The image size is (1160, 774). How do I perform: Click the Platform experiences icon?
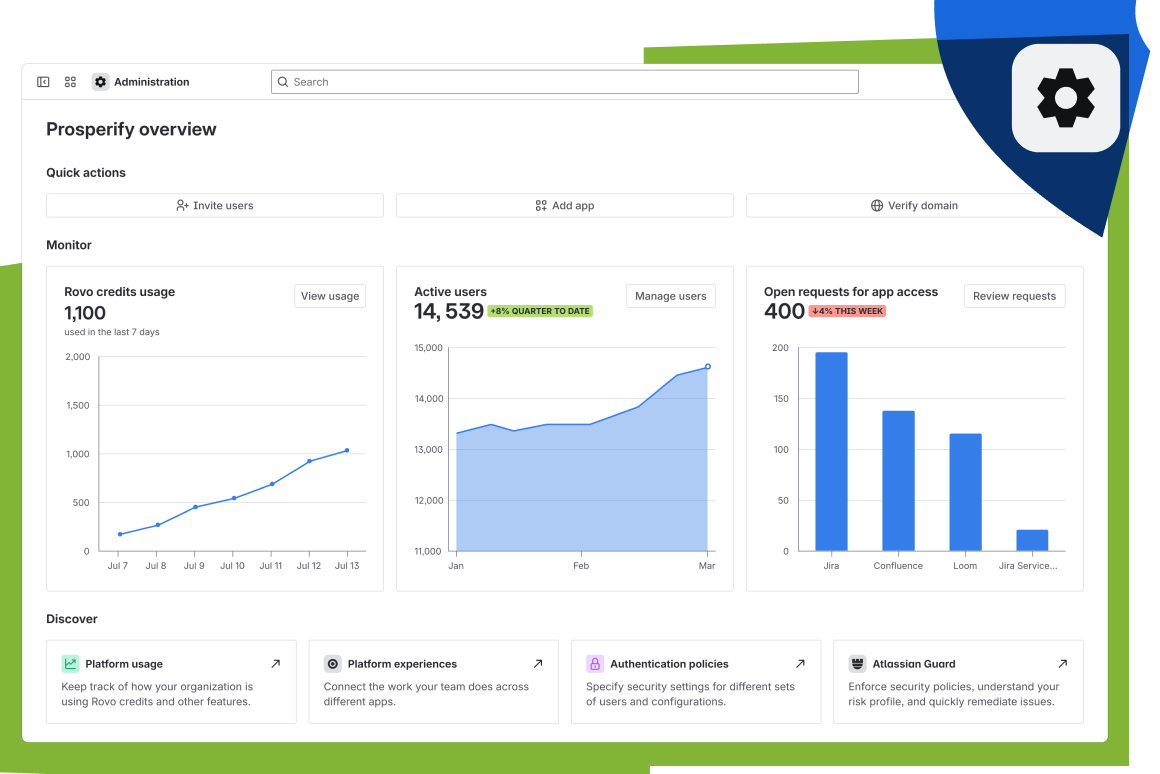coord(333,664)
